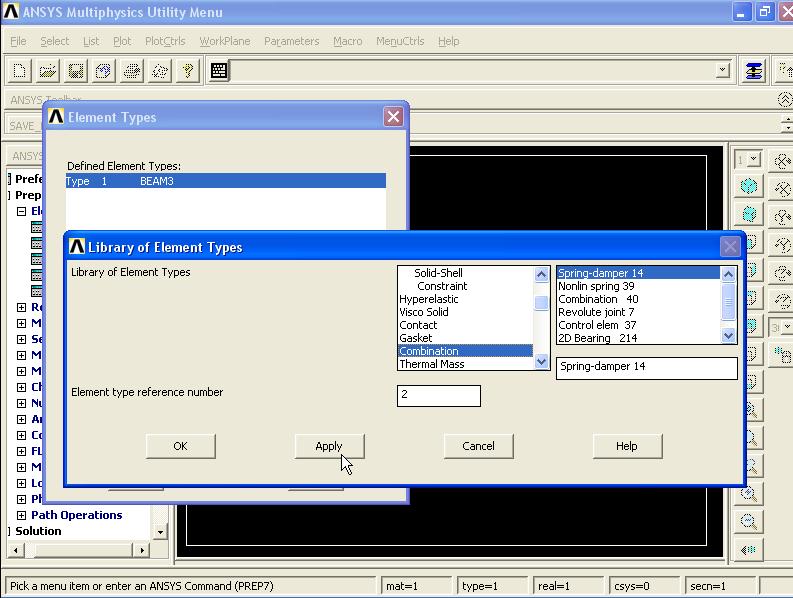The width and height of the screenshot is (793, 598).
Task: Click the Rotate about X axis icon at the top of the right toolbar
Action: point(782,162)
